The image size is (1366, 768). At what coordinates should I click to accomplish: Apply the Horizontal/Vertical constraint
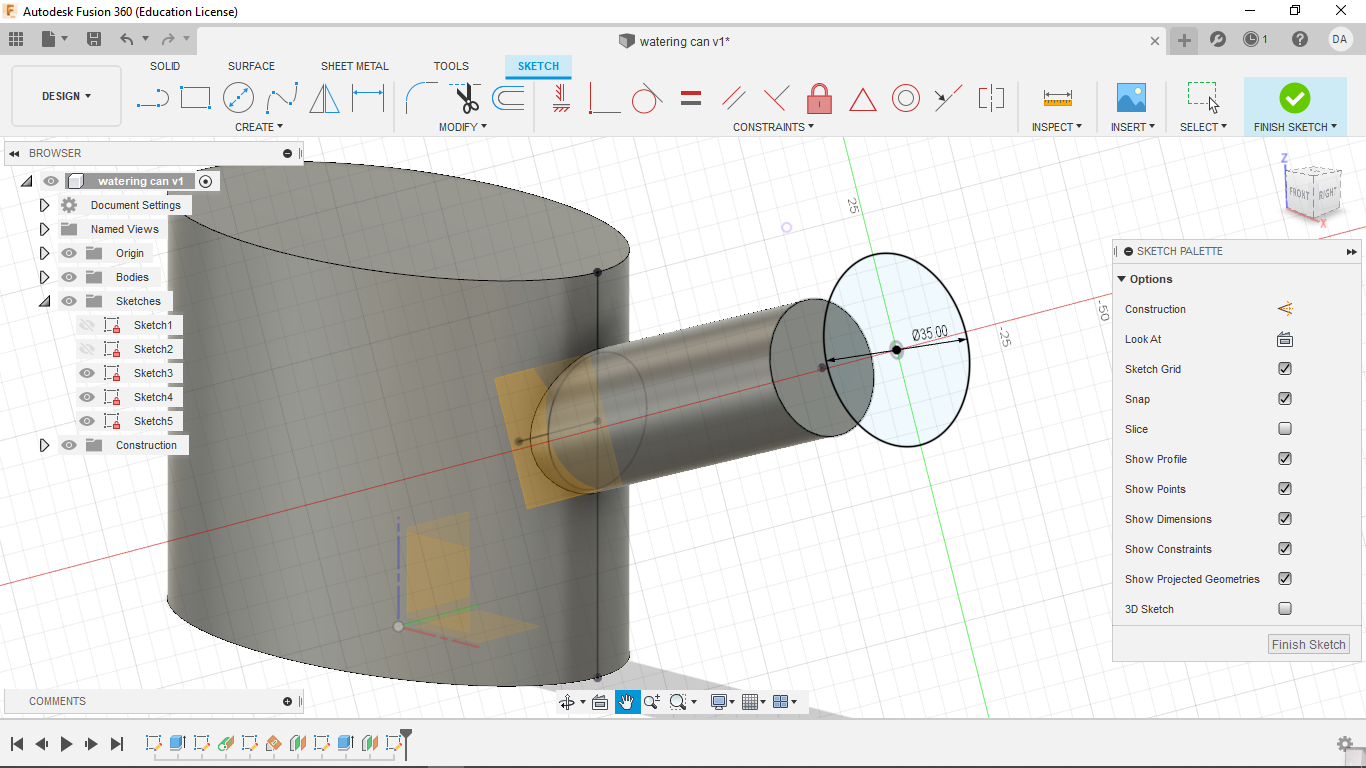click(x=561, y=98)
